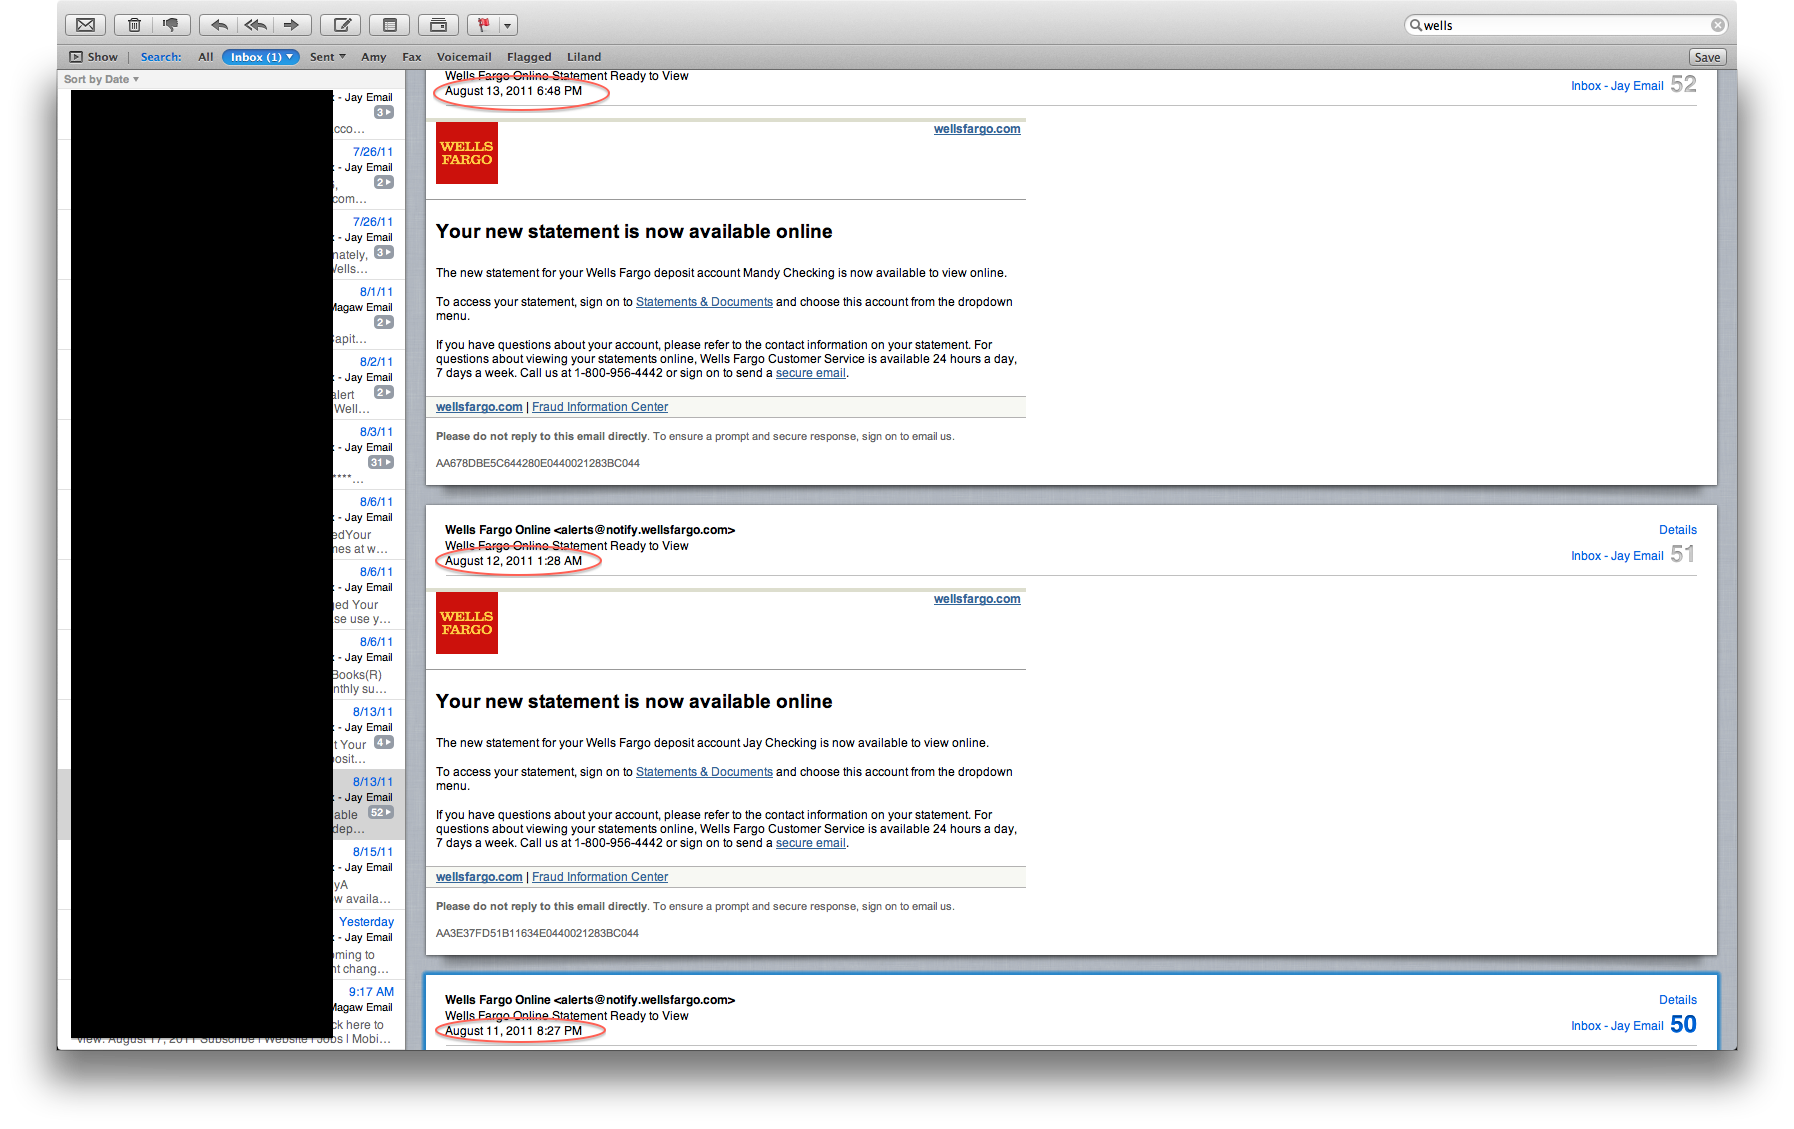Open the new note icon in toolbar
The width and height of the screenshot is (1794, 1129).
[390, 25]
